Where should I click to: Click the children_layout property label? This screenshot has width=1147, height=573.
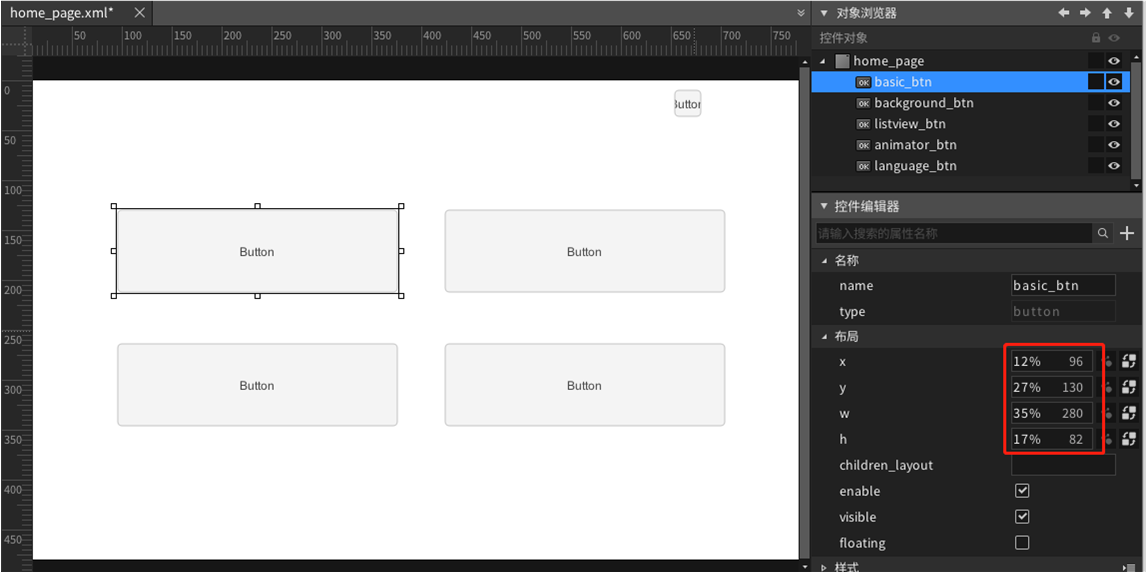tap(886, 465)
